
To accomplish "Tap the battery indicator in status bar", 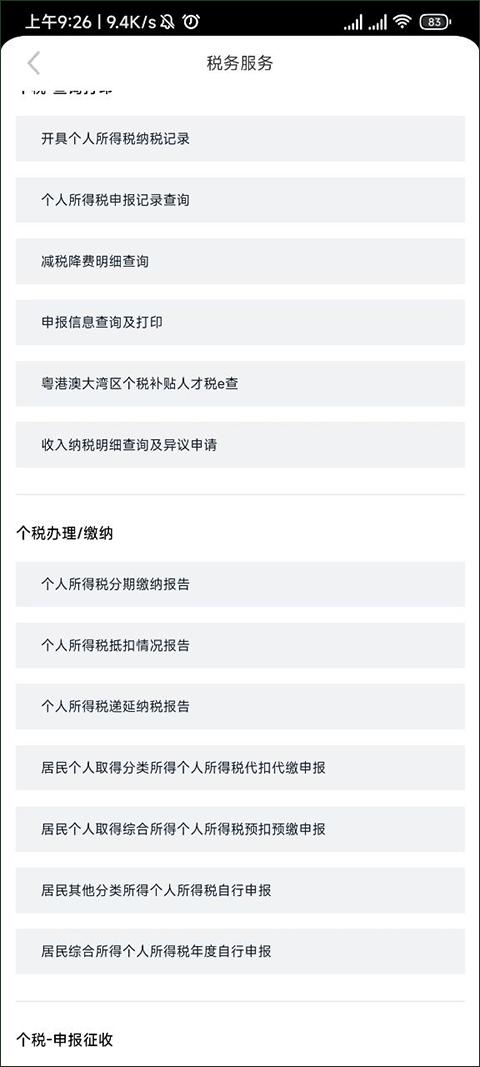I will tap(434, 22).
